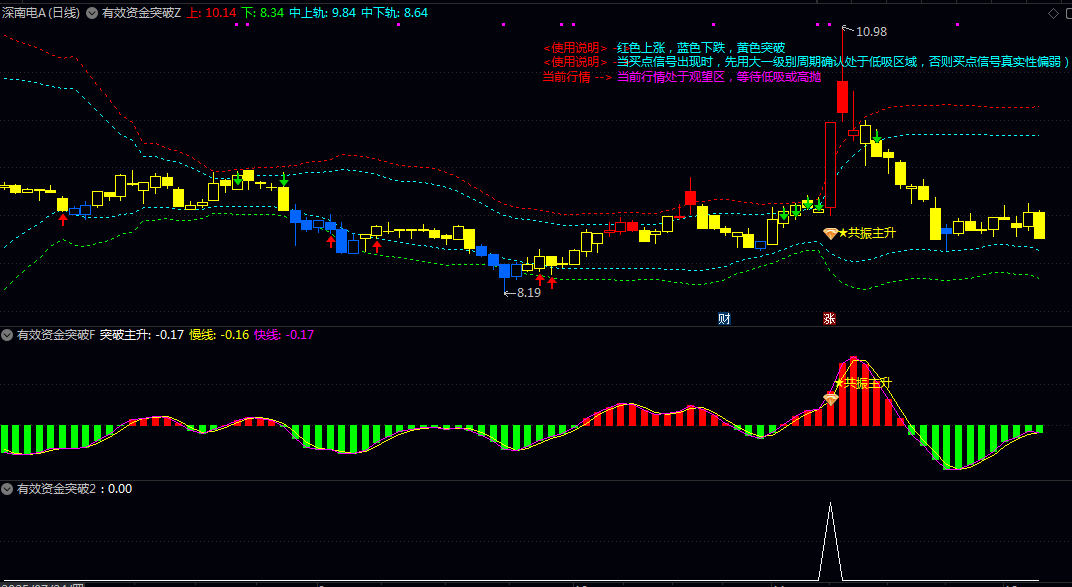
Task: Click the 中上轨: 9.84 value
Action: (323, 13)
